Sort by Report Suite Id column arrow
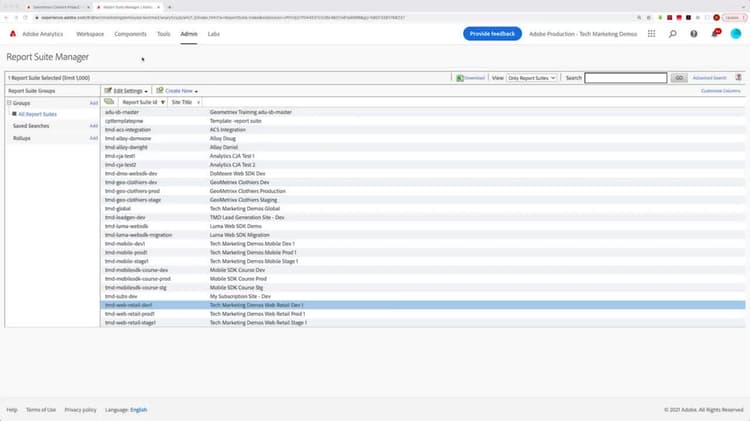The image size is (750, 421). 163,102
